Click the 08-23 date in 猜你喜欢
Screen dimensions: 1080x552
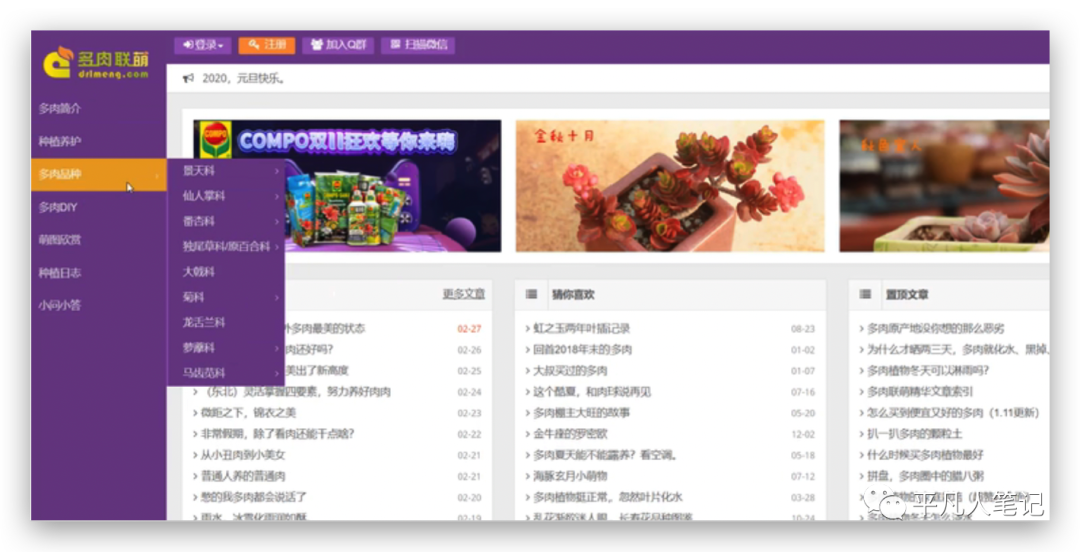point(802,329)
